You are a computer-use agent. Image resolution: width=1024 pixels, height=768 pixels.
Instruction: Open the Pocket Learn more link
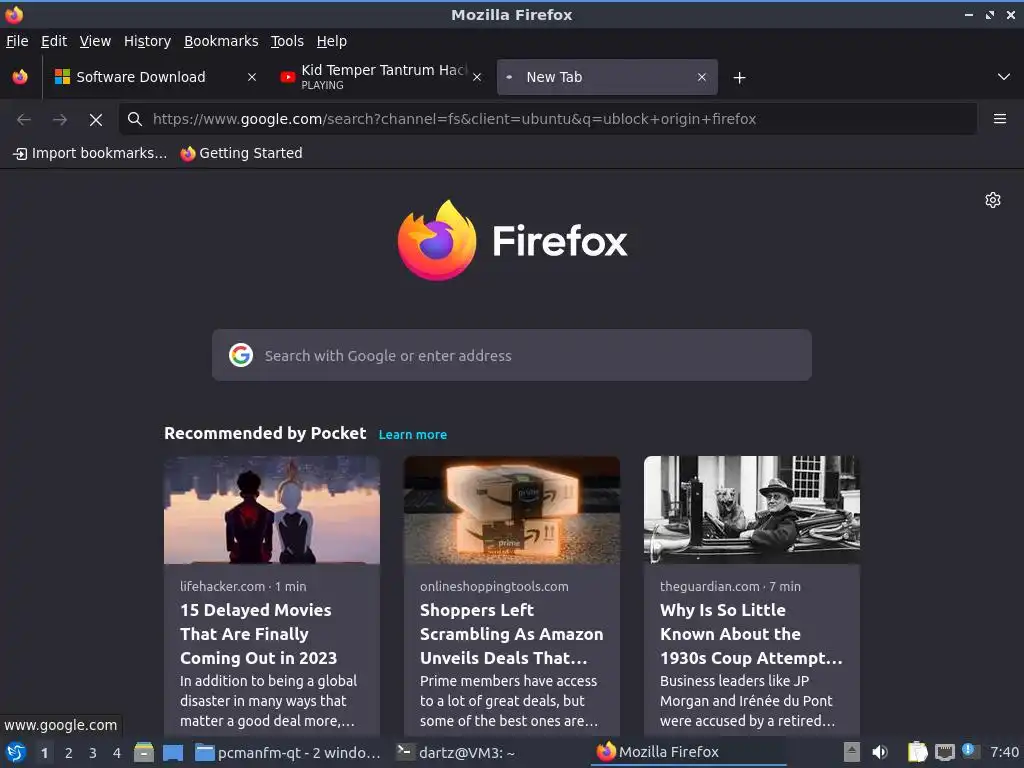pyautogui.click(x=413, y=434)
